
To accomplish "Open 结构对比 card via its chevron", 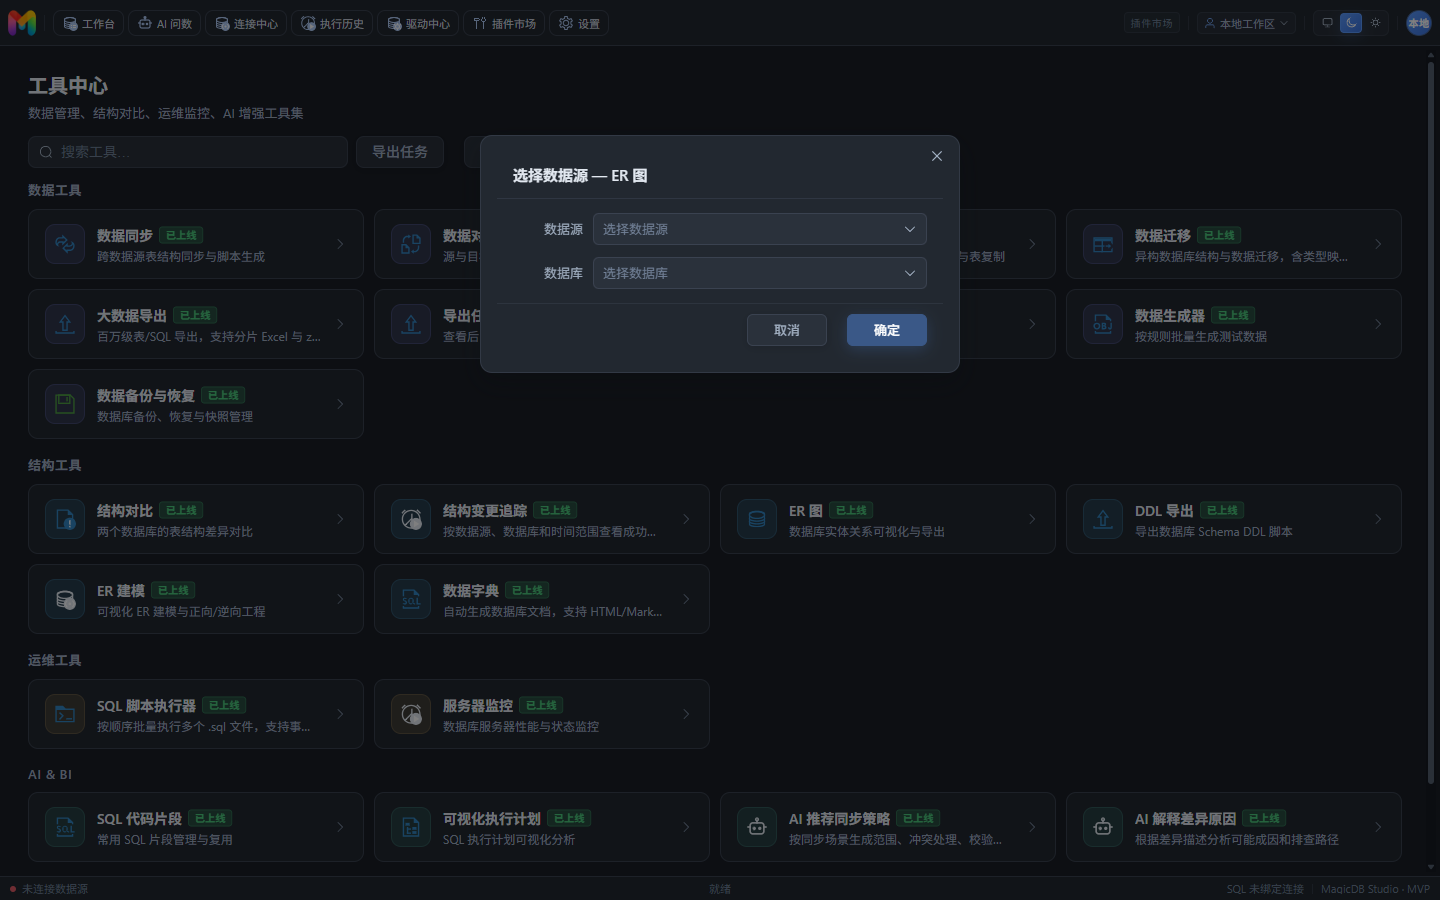I will [x=340, y=519].
